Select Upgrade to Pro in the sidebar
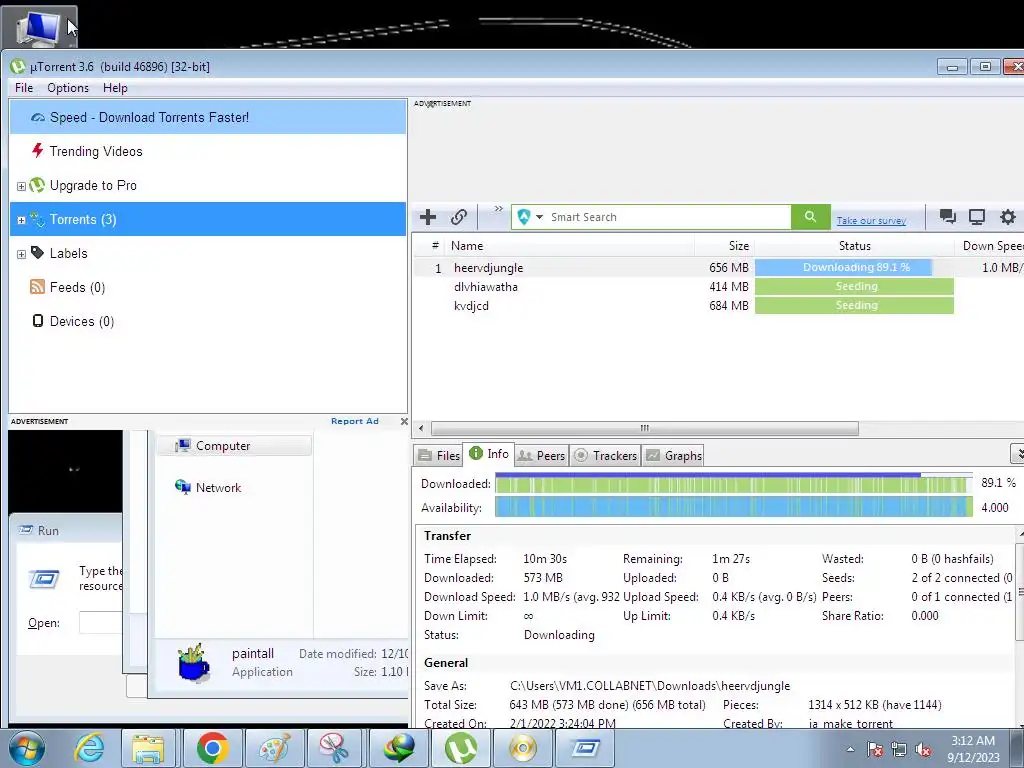Viewport: 1024px width, 768px height. (208, 185)
